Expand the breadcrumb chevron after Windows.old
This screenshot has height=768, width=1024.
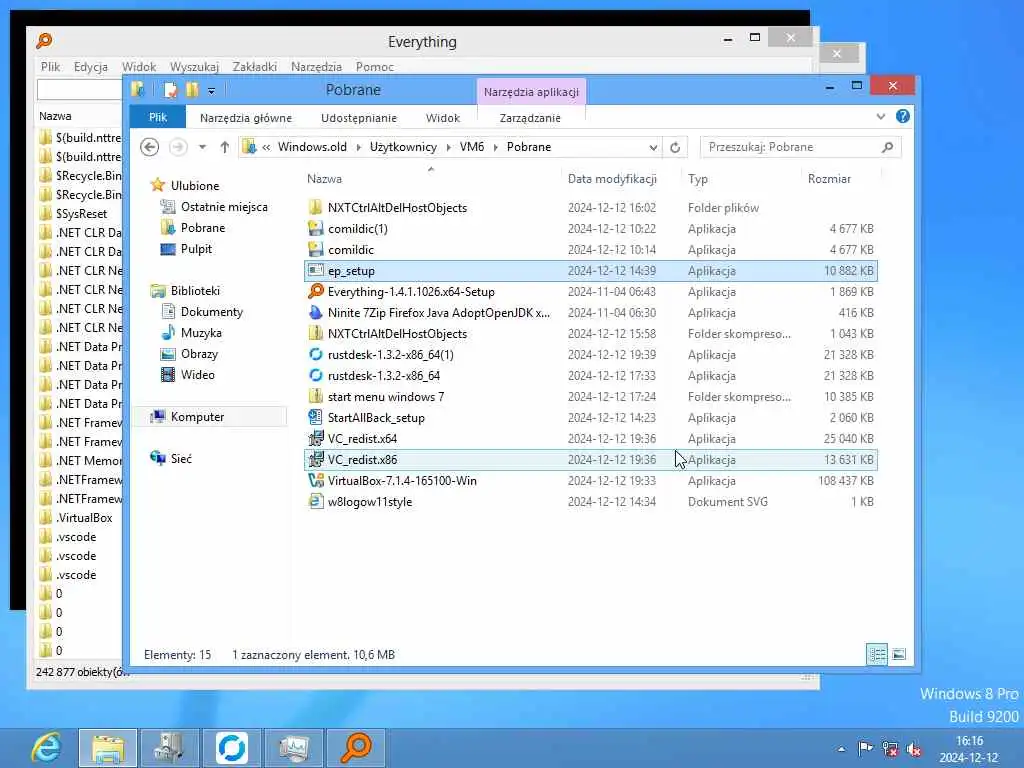tap(359, 148)
